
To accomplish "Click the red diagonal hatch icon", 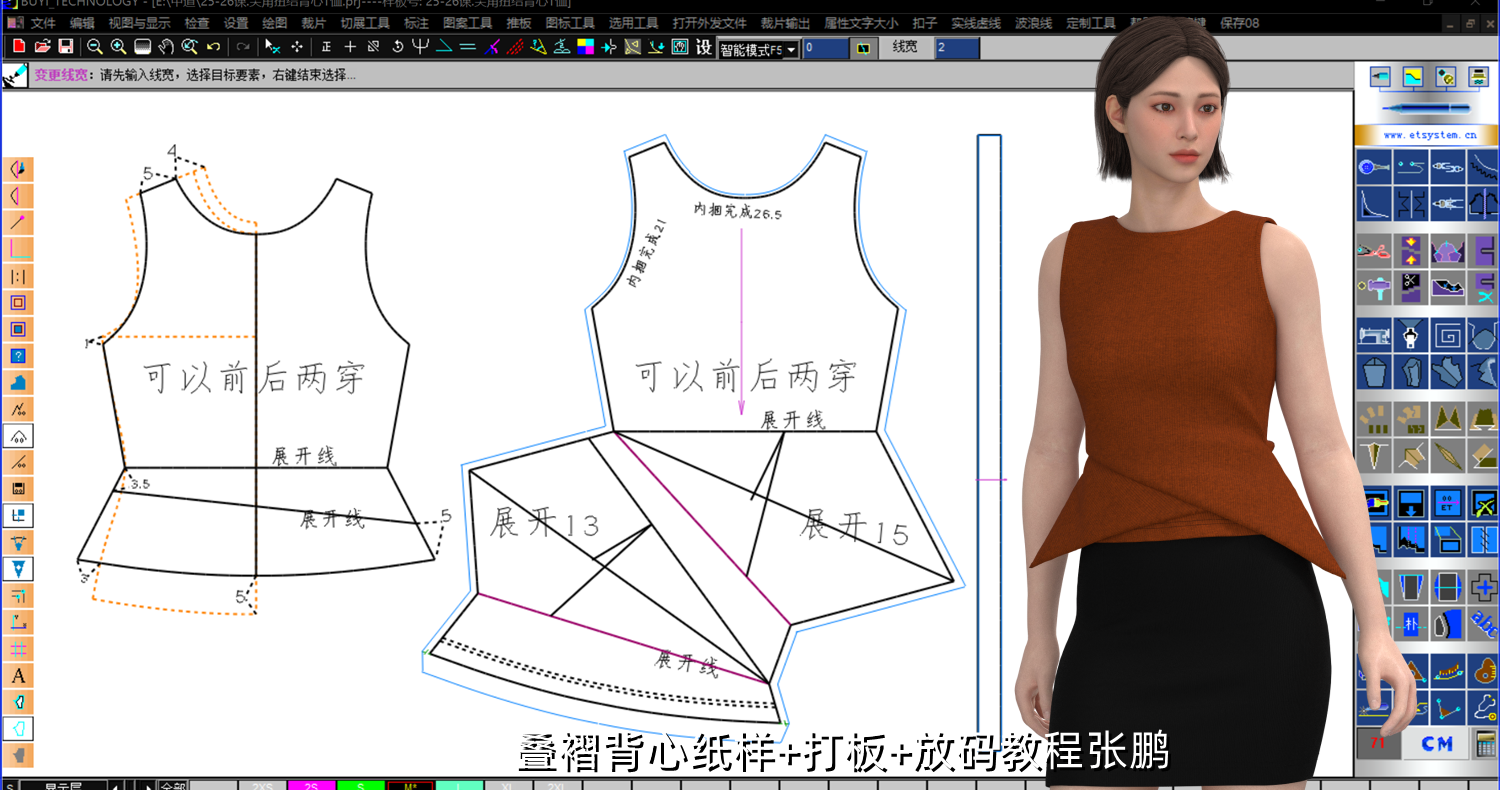I will point(514,46).
